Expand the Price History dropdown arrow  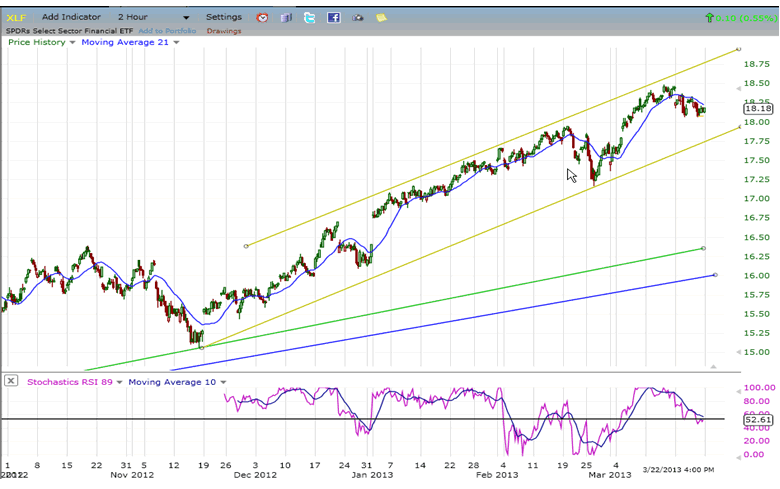click(x=71, y=42)
